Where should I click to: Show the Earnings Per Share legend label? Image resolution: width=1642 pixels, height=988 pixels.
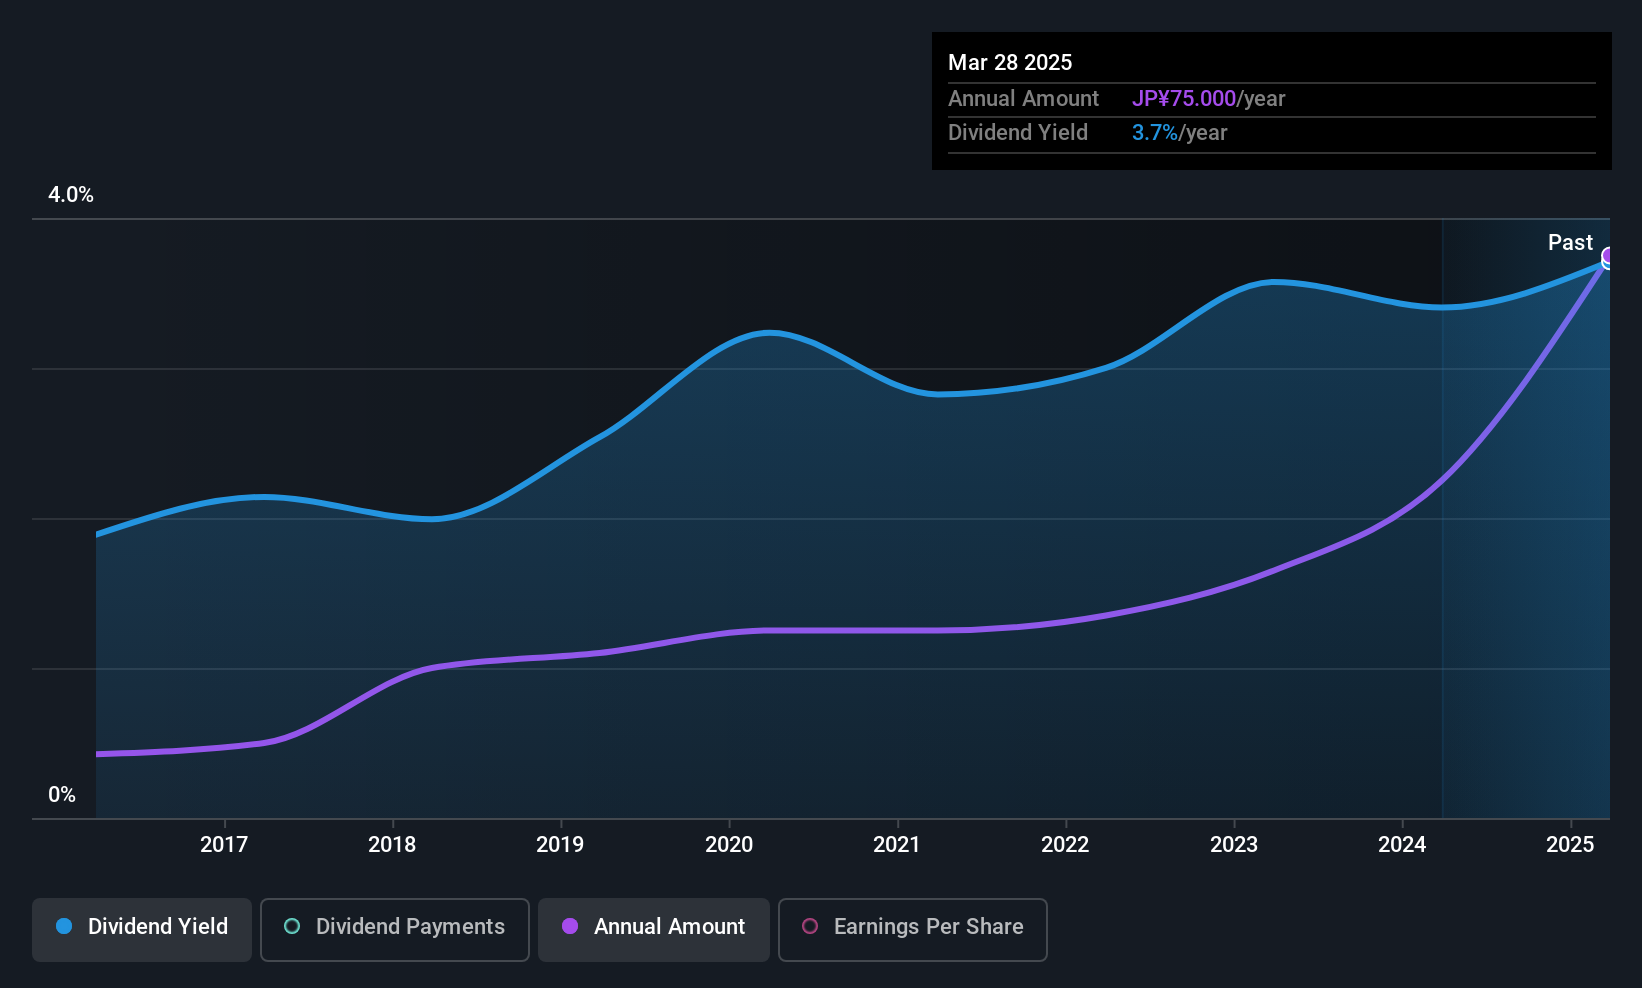click(x=928, y=927)
